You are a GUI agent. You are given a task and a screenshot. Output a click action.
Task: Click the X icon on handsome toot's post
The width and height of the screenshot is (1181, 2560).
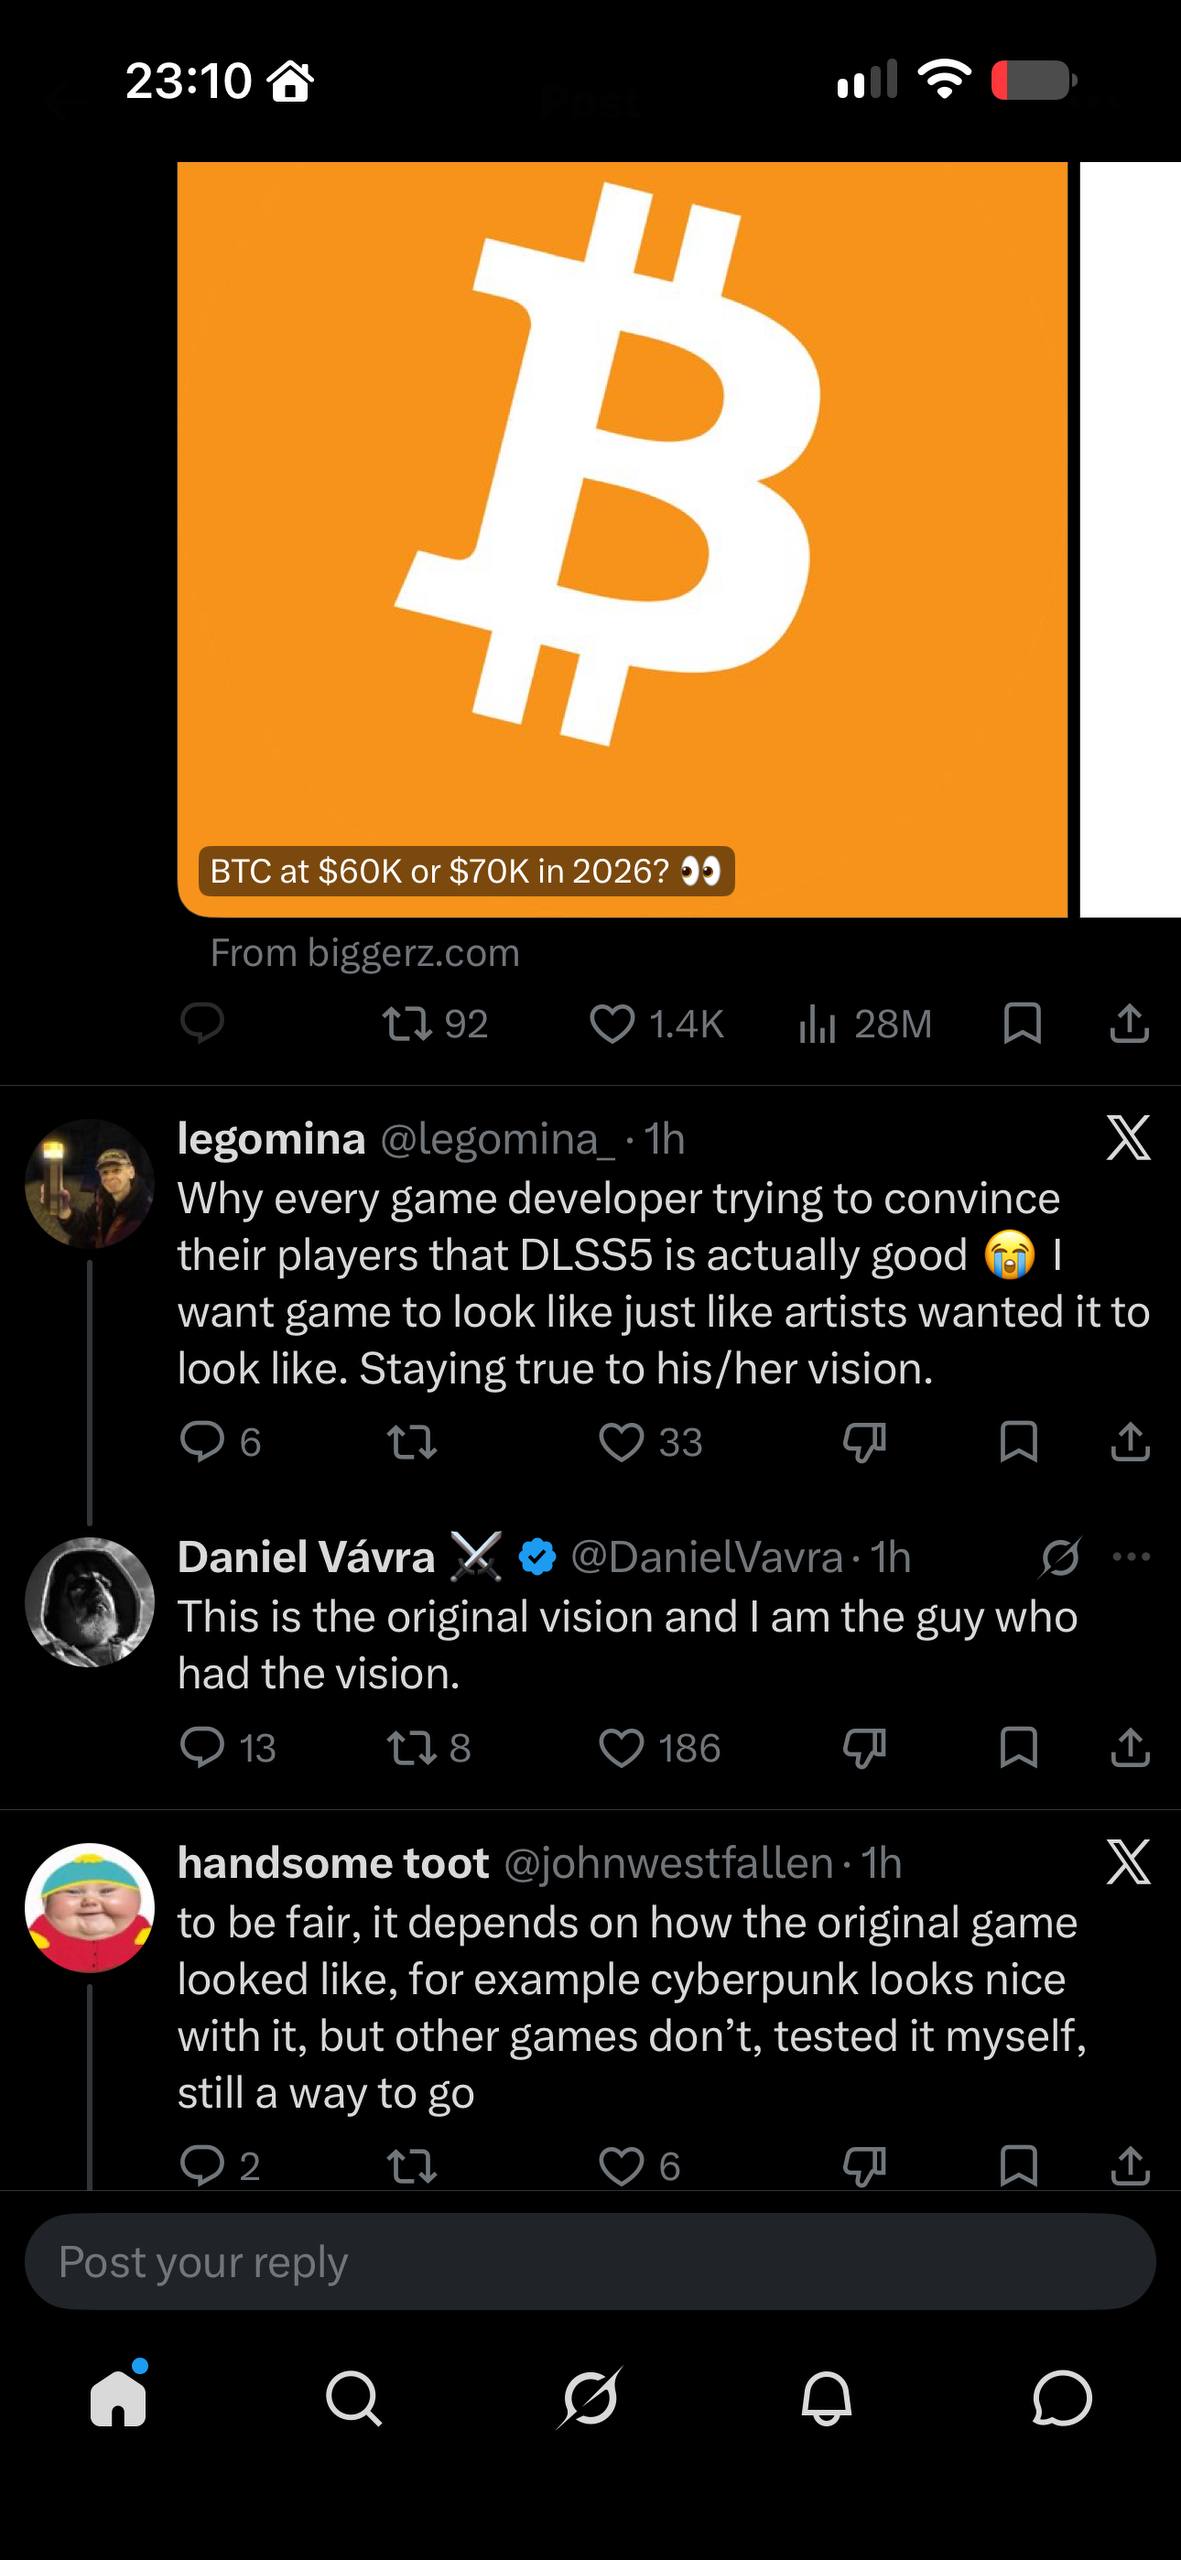[x=1129, y=1862]
